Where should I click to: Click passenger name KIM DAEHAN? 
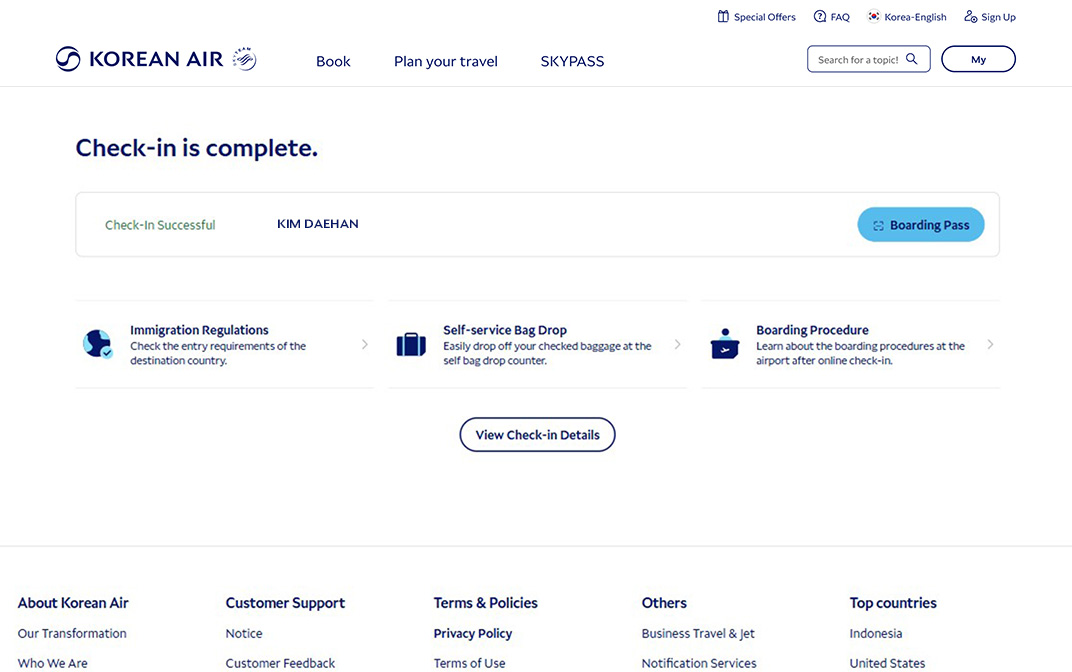(318, 224)
